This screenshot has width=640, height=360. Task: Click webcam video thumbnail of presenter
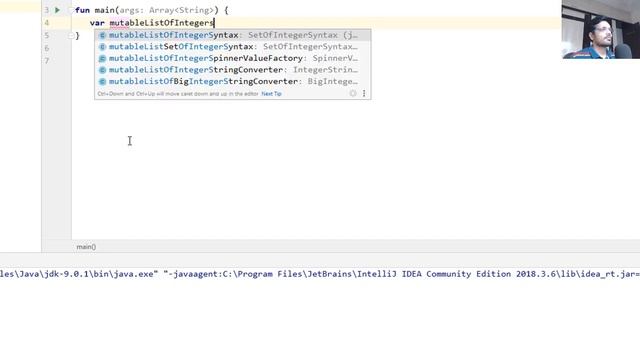(x=601, y=29)
